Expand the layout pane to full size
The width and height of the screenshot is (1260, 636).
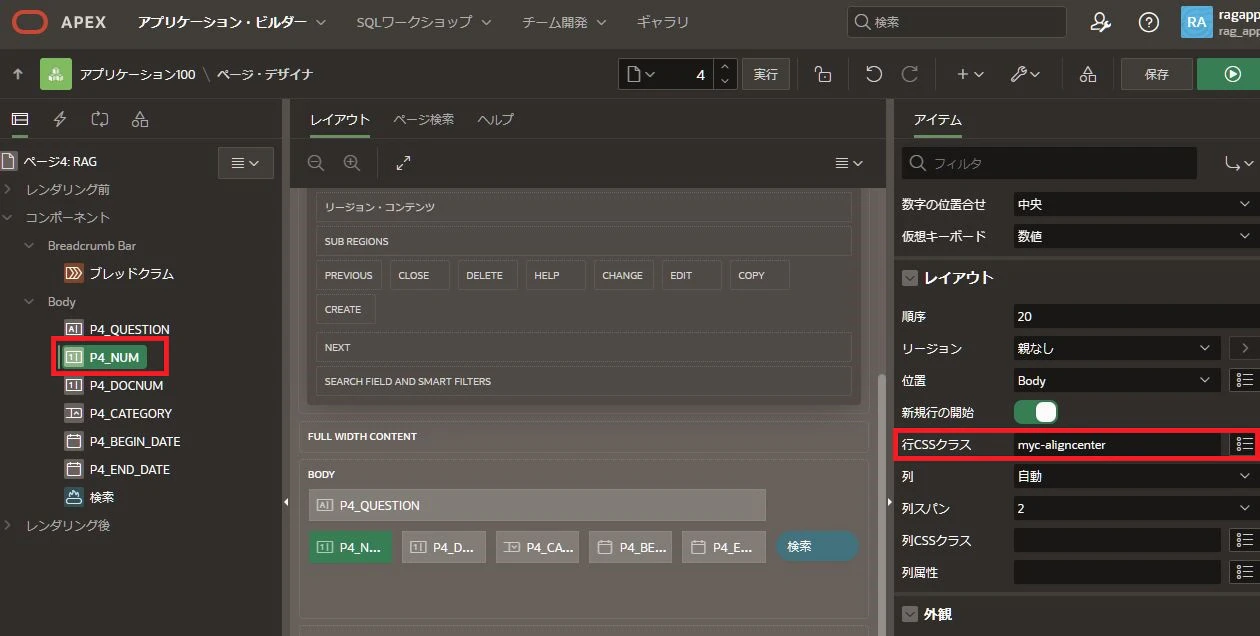[404, 163]
